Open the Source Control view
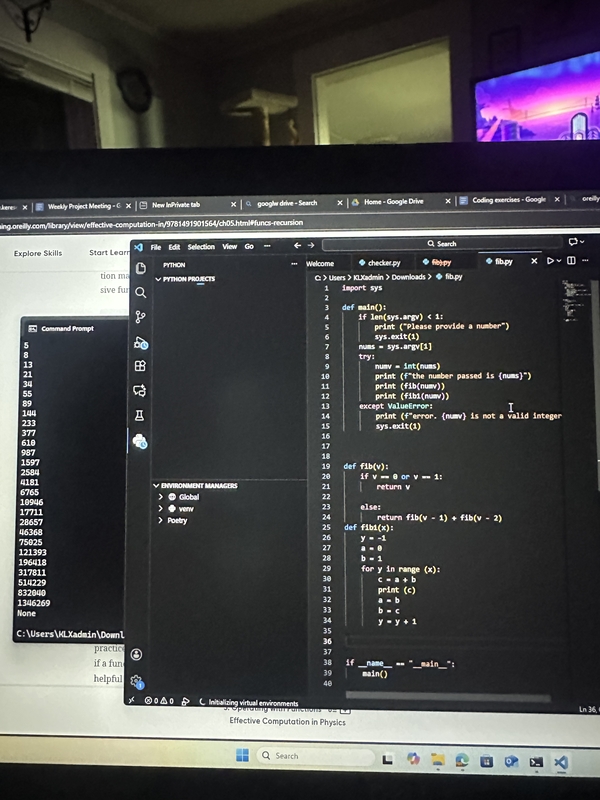600x800 pixels. coord(140,317)
